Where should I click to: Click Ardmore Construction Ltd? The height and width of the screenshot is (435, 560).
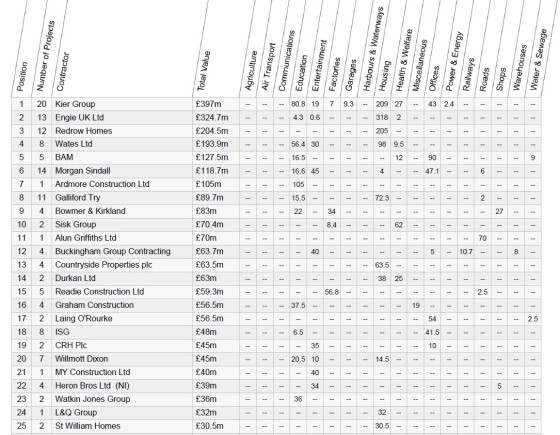pyautogui.click(x=102, y=184)
